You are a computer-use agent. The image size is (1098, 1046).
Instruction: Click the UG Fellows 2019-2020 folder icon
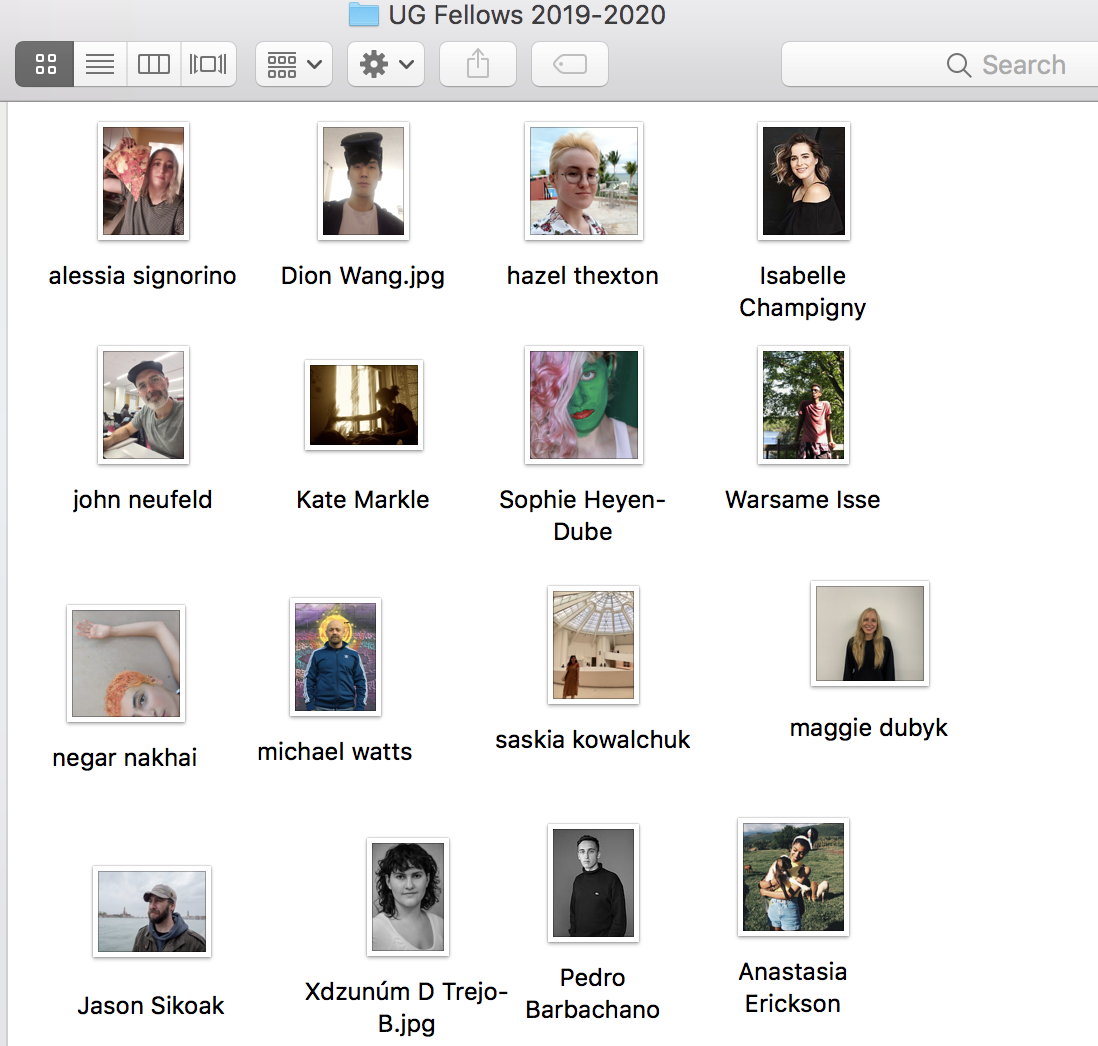[x=363, y=15]
